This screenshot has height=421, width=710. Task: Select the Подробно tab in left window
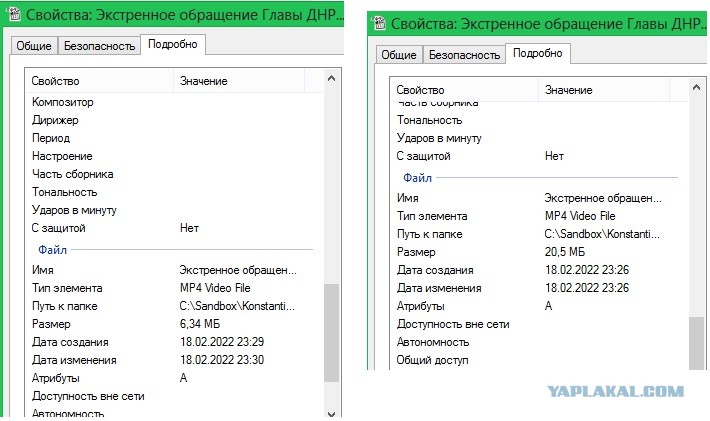pos(173,44)
